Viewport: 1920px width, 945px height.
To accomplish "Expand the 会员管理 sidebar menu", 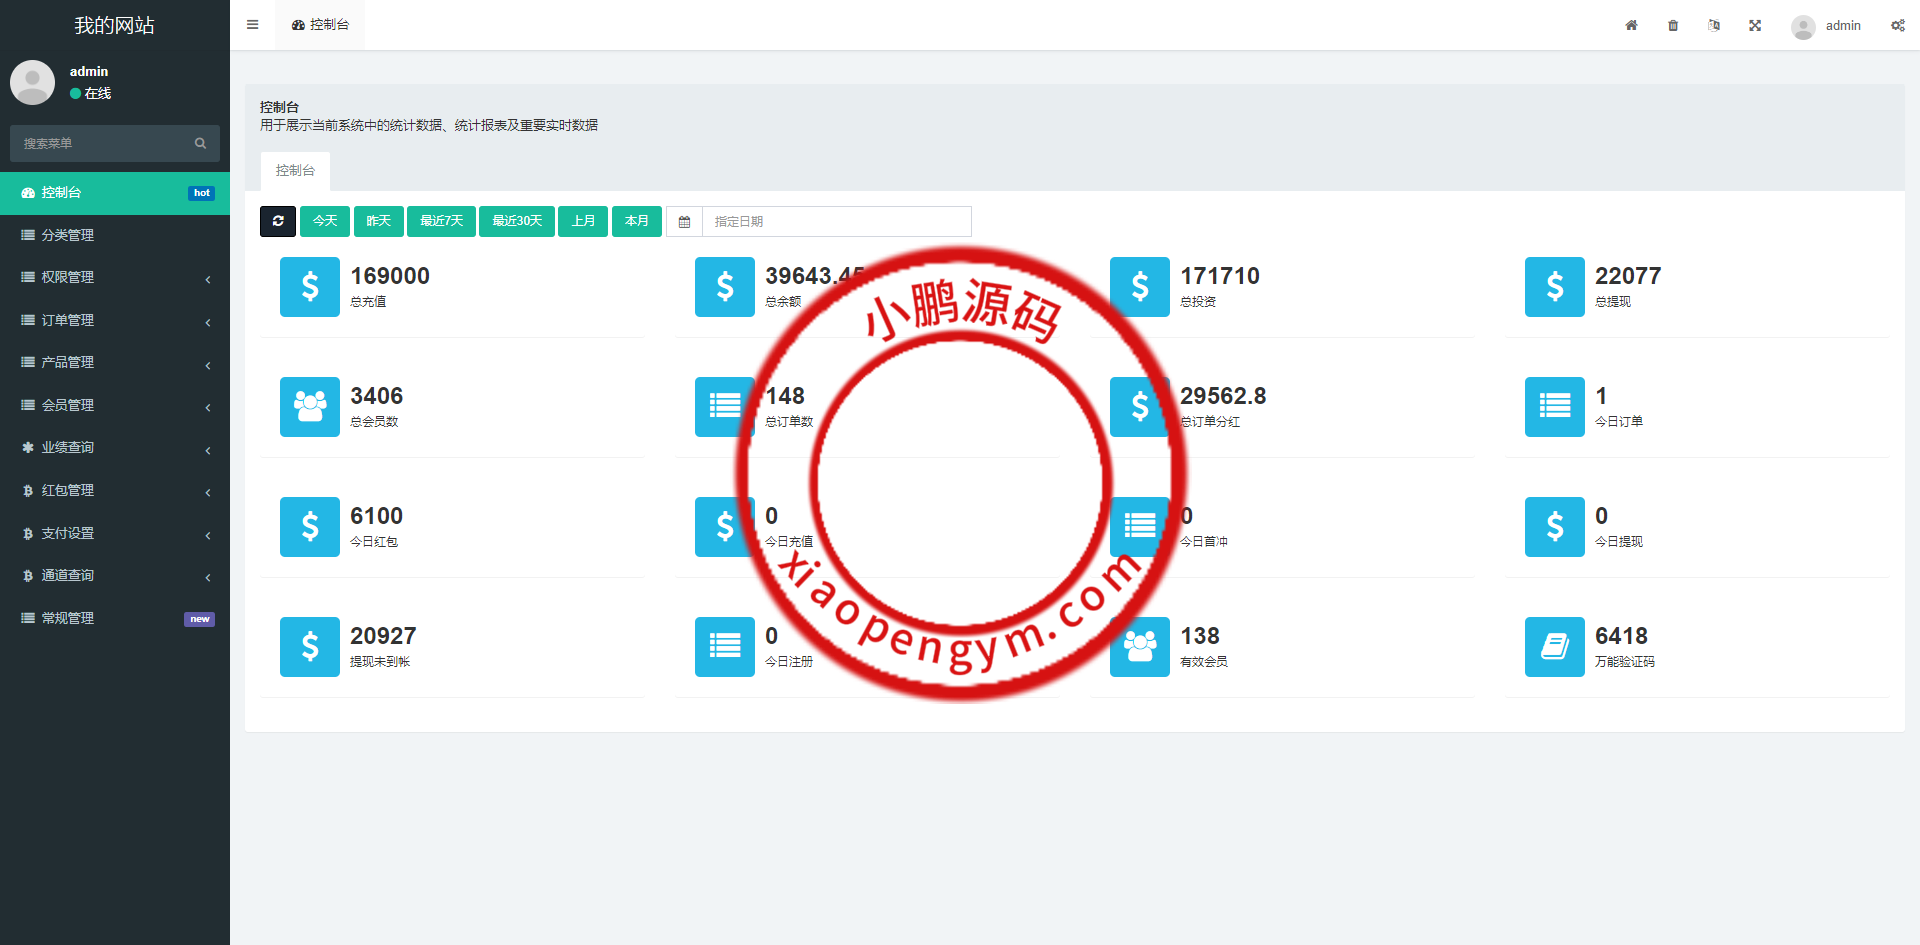I will tap(115, 405).
